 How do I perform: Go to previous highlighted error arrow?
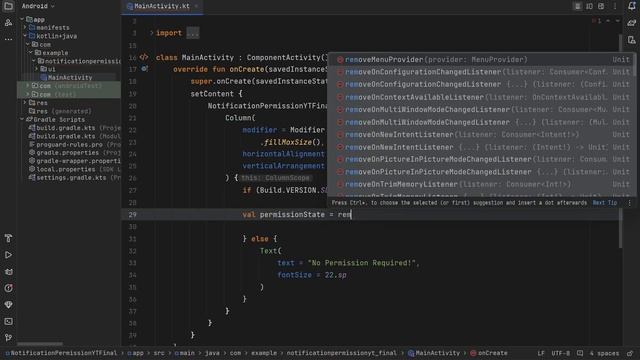click(608, 20)
